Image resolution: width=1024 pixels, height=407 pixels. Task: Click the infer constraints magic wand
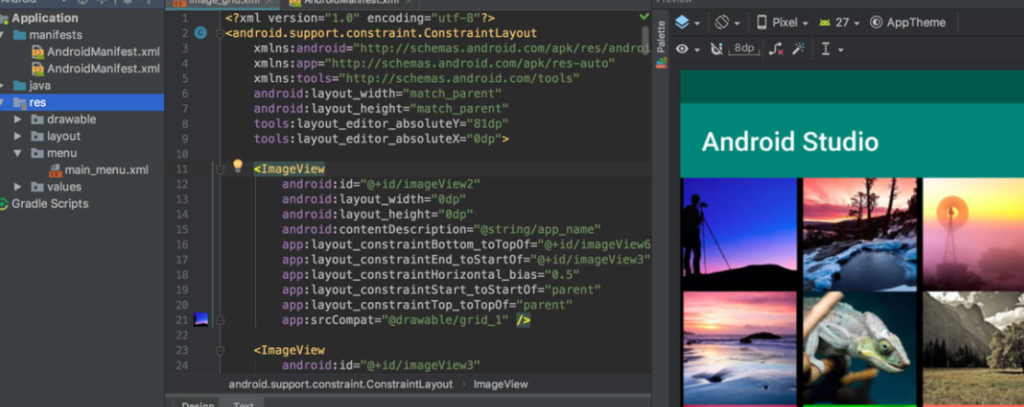[x=798, y=49]
